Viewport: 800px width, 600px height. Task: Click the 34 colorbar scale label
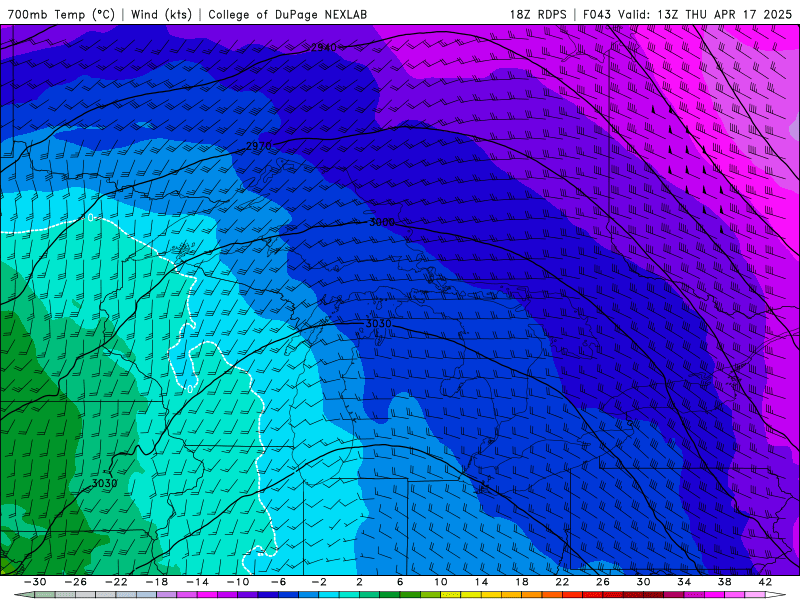684,582
